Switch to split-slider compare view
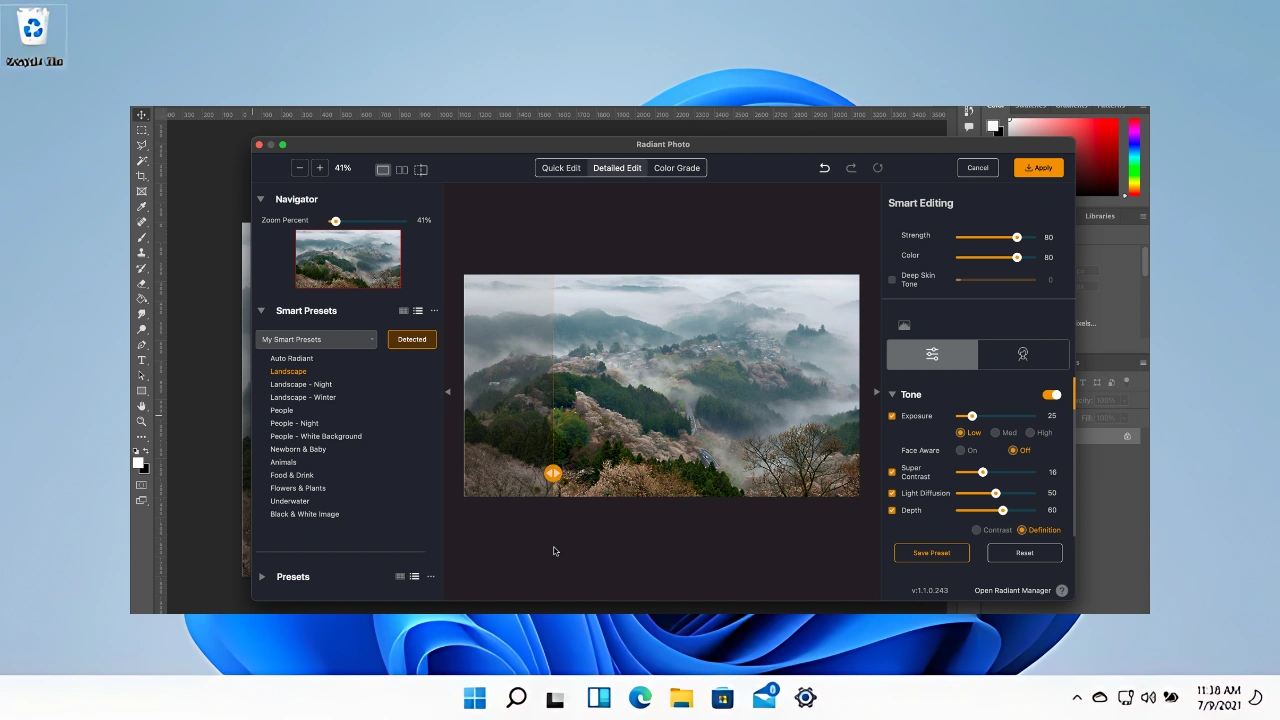 click(421, 169)
